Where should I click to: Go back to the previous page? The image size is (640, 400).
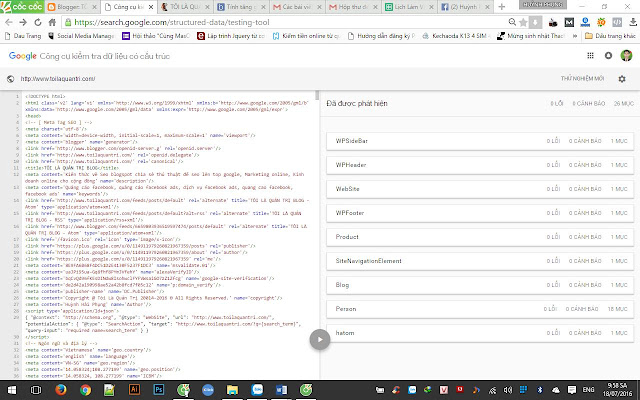click(x=9, y=22)
